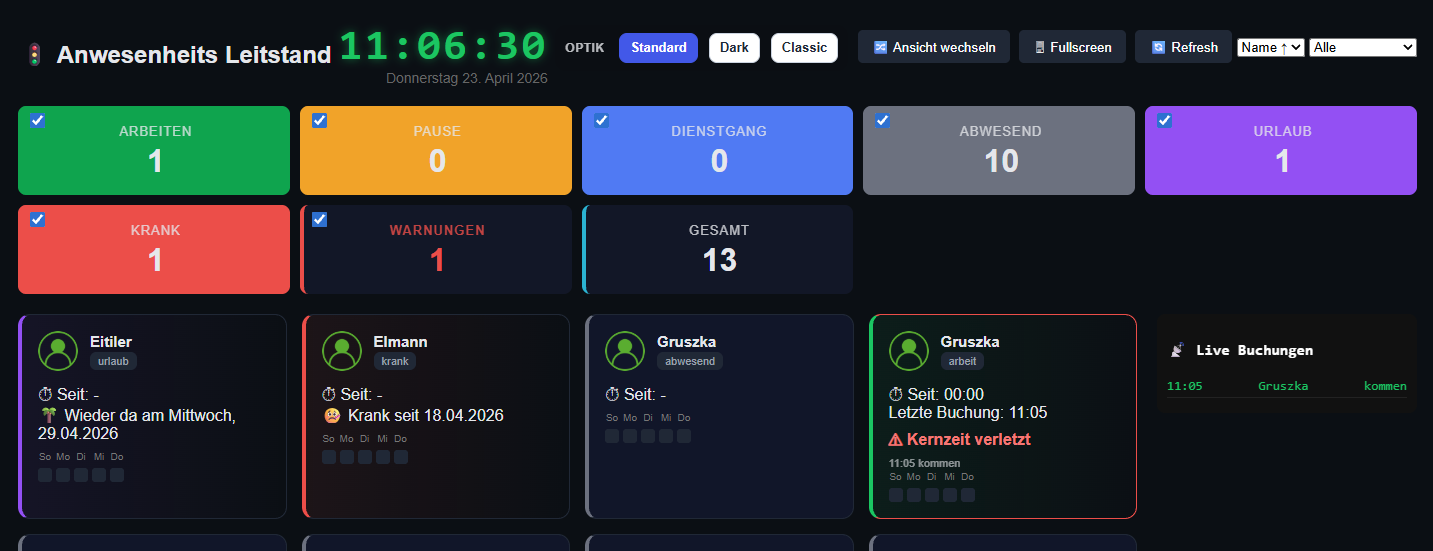Click 'Krank seit 18.04.2026' text
This screenshot has width=1433, height=551.
point(426,415)
